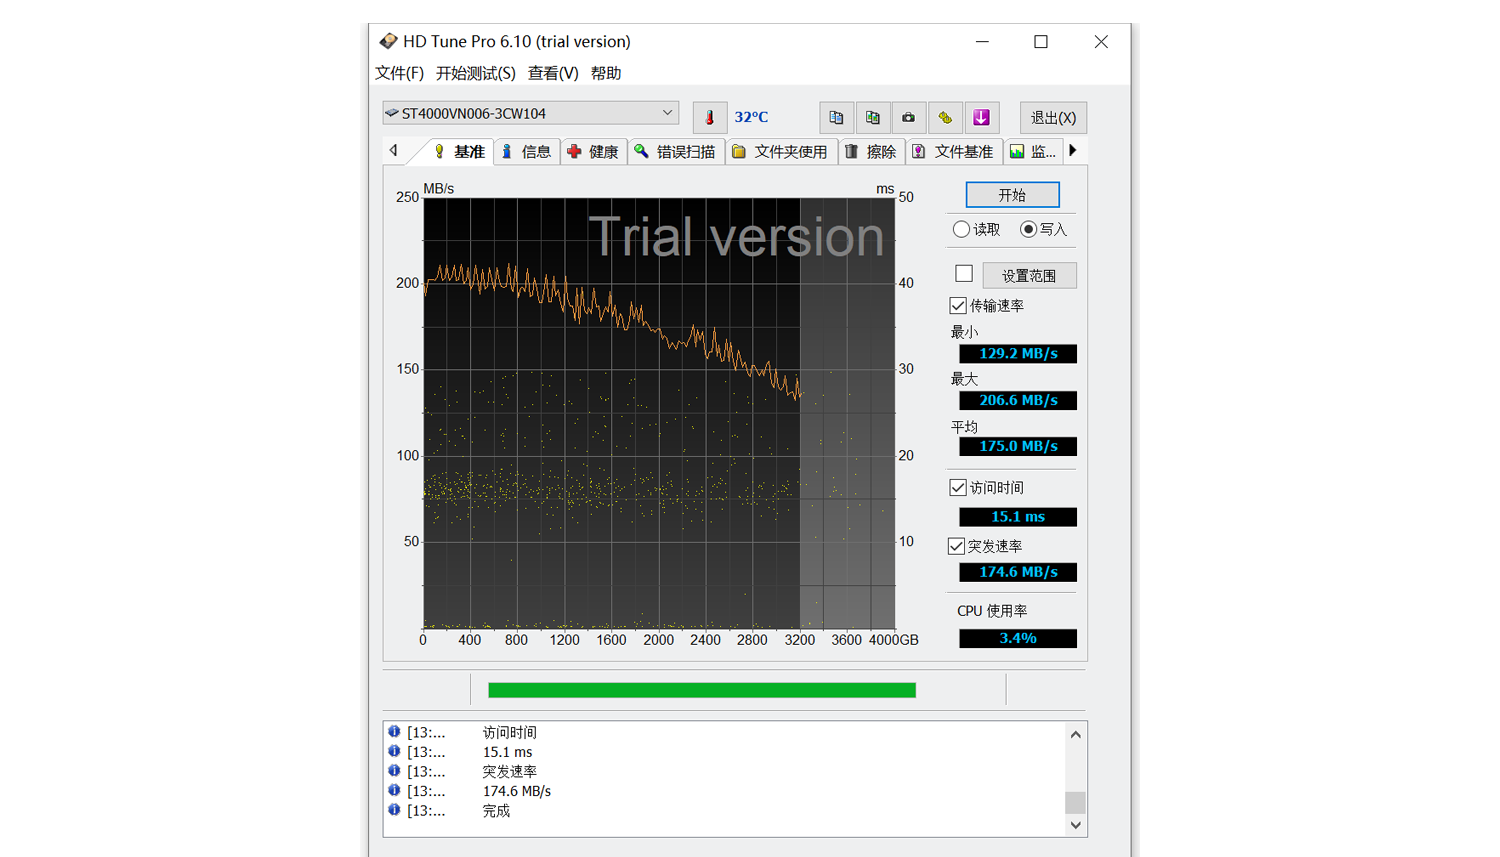Viewport: 1500px width, 857px height.
Task: Uncheck the 传输速率 checkbox
Action: 958,305
